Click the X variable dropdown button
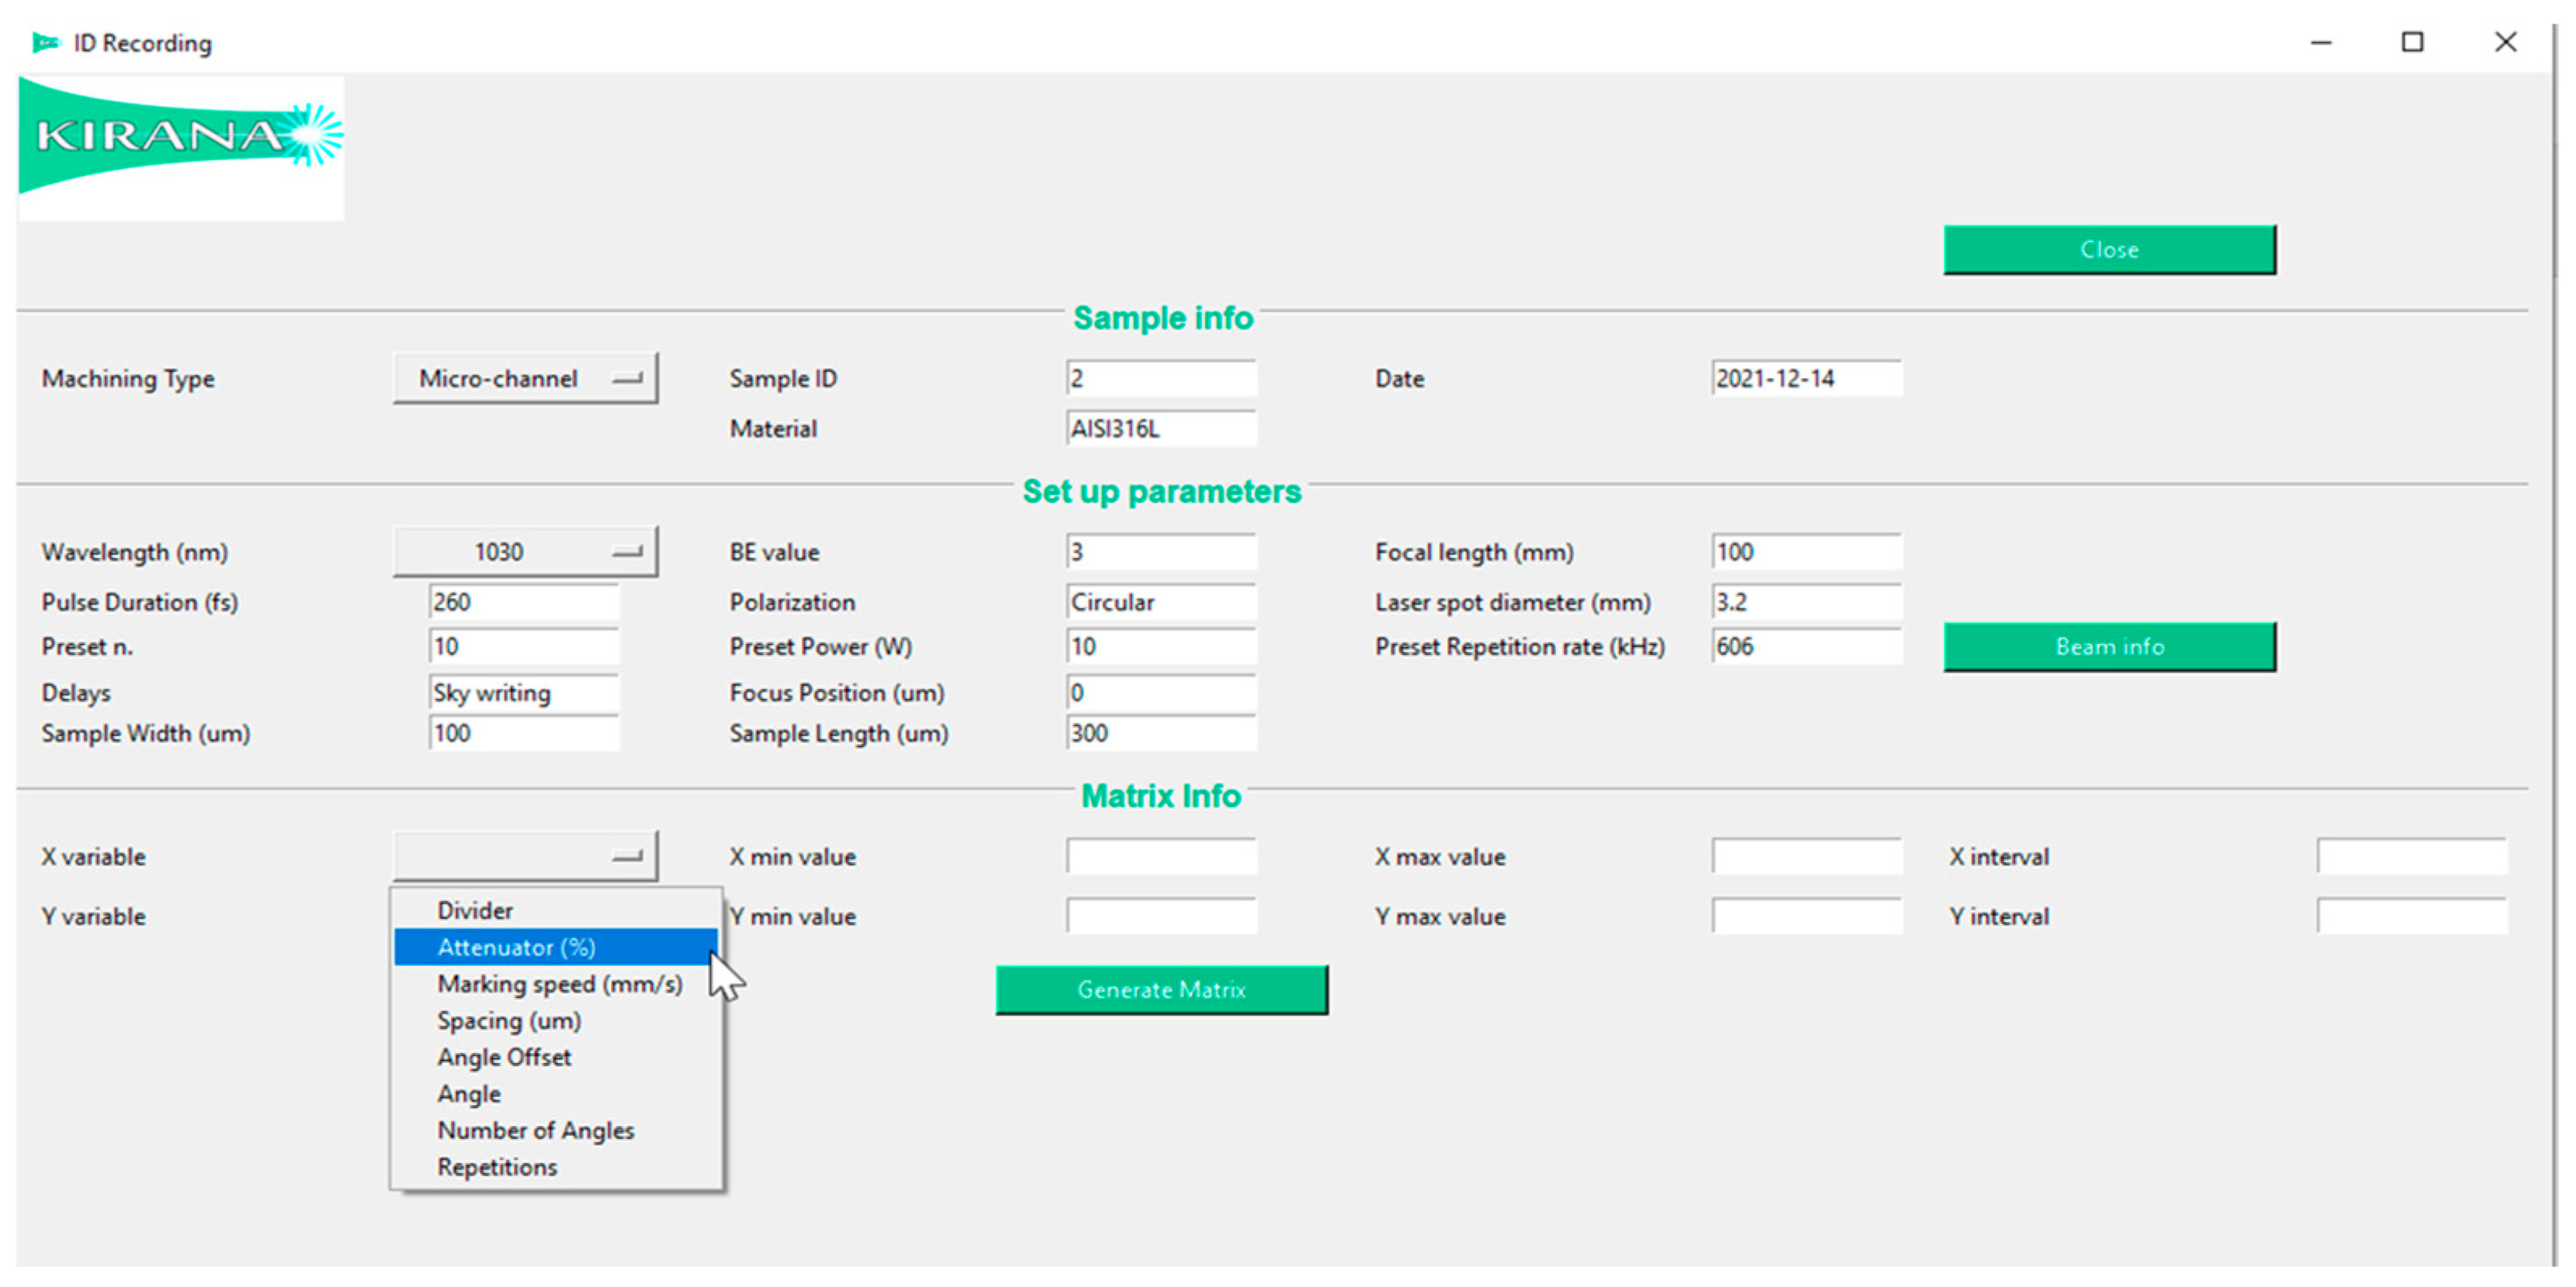 tap(525, 856)
